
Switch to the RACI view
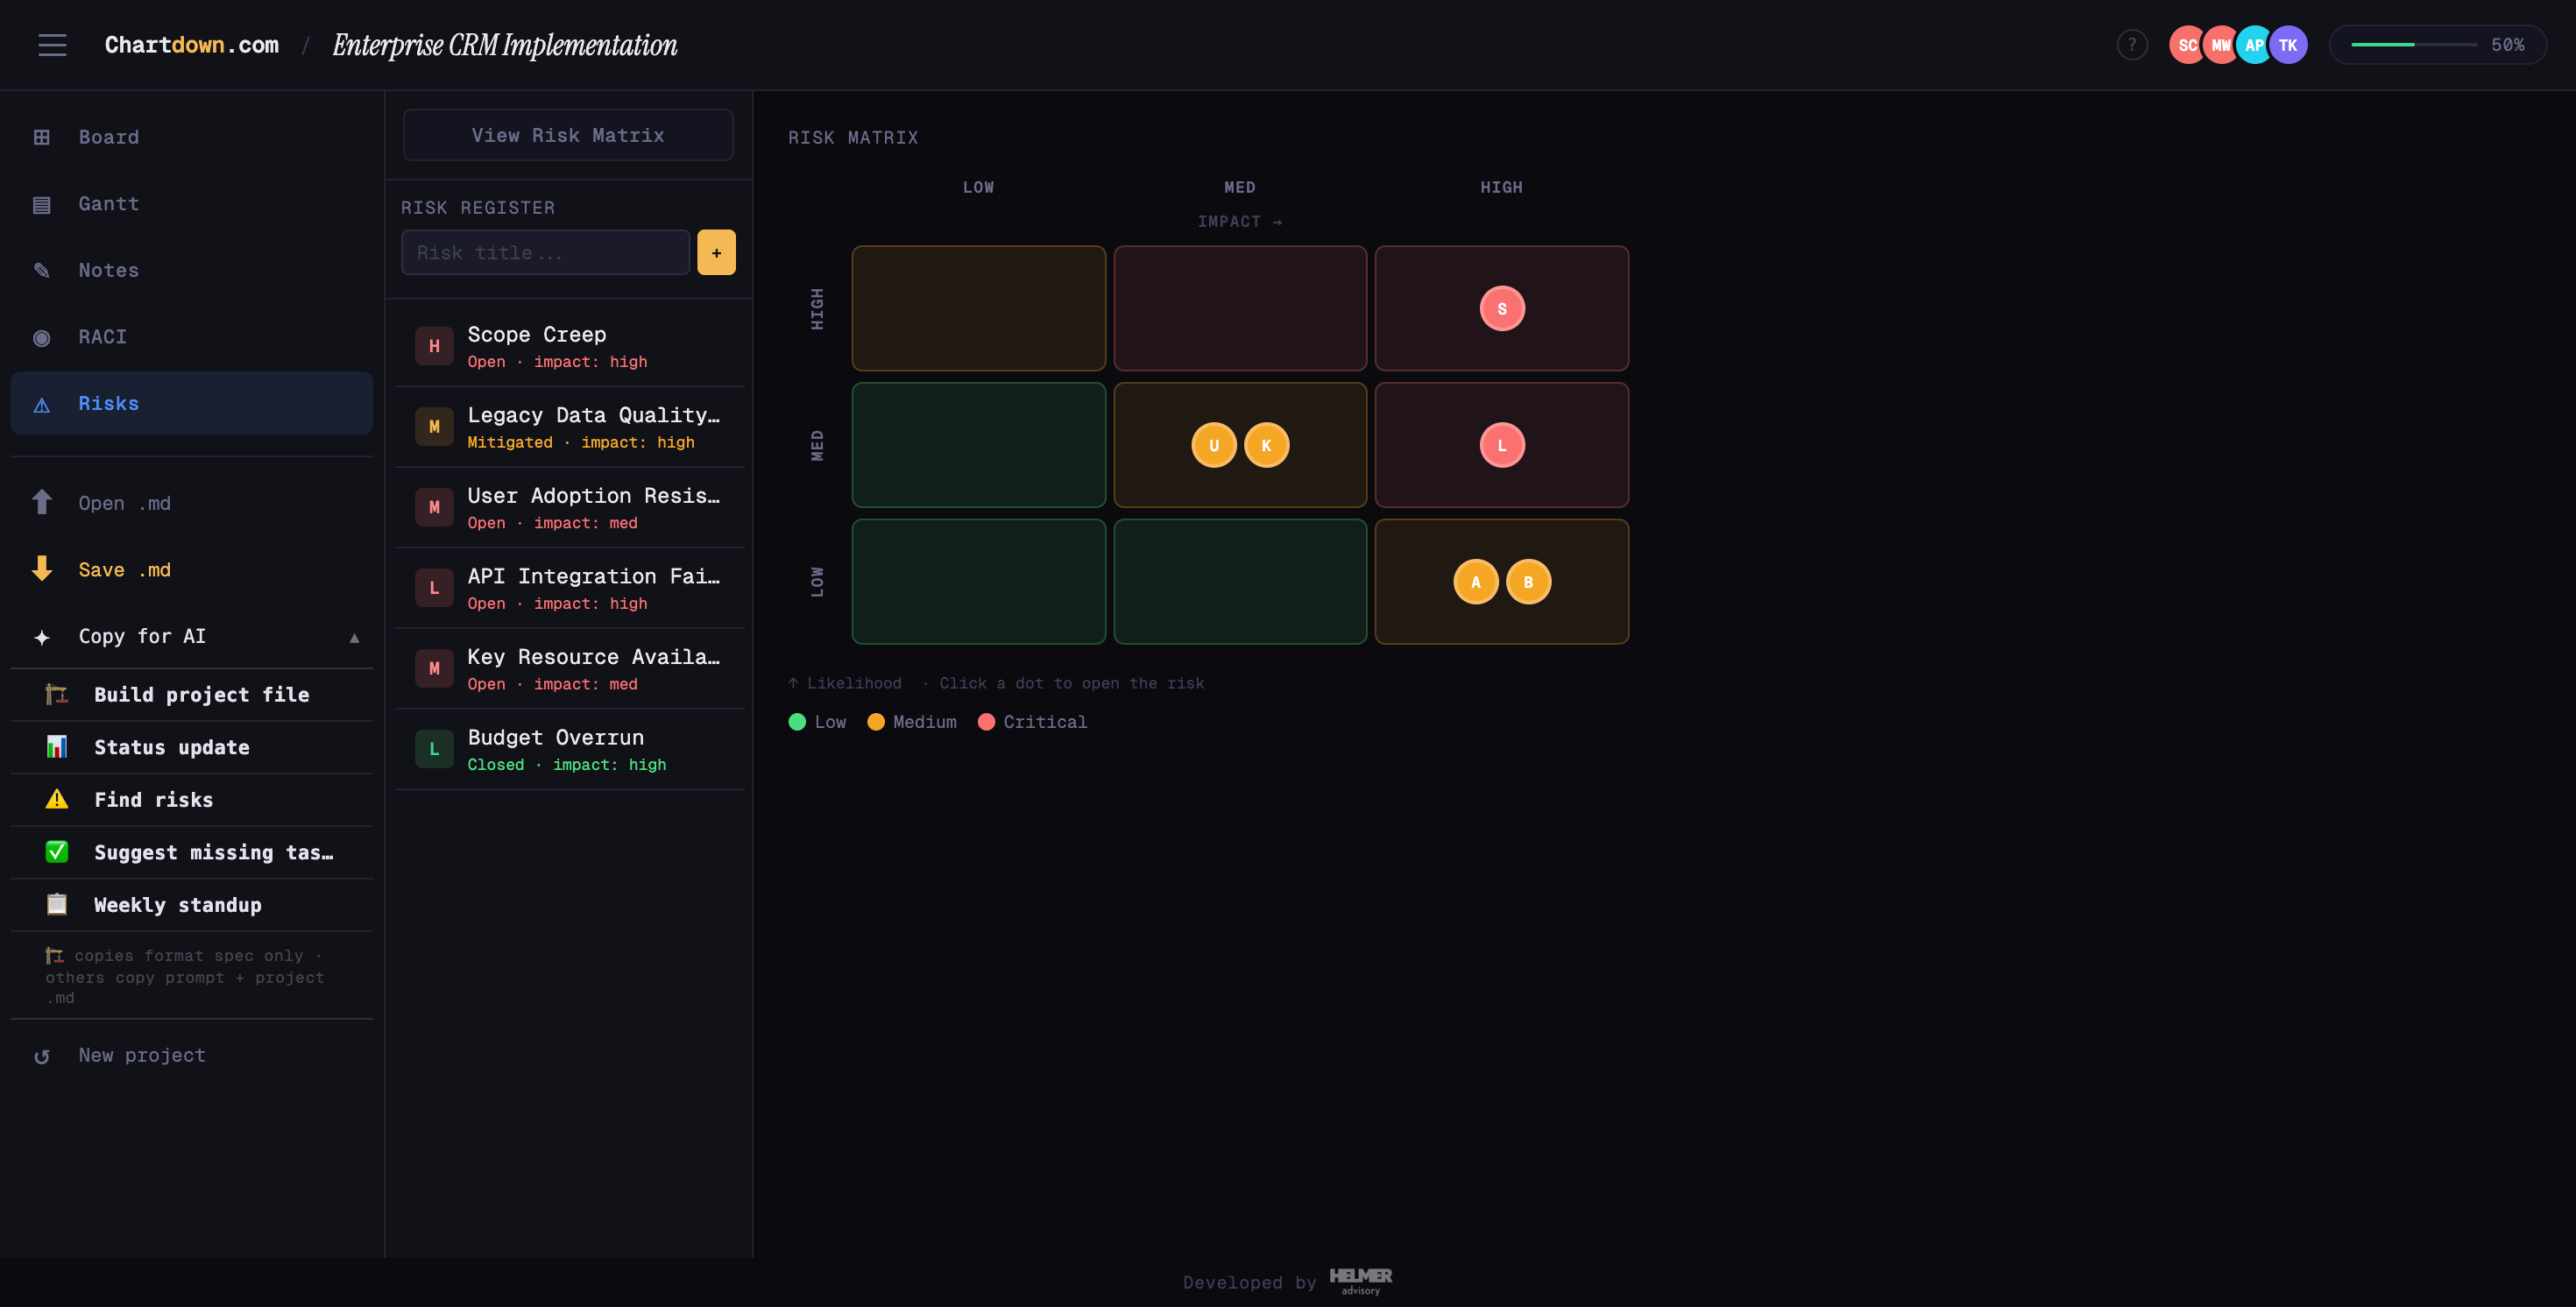click(102, 337)
